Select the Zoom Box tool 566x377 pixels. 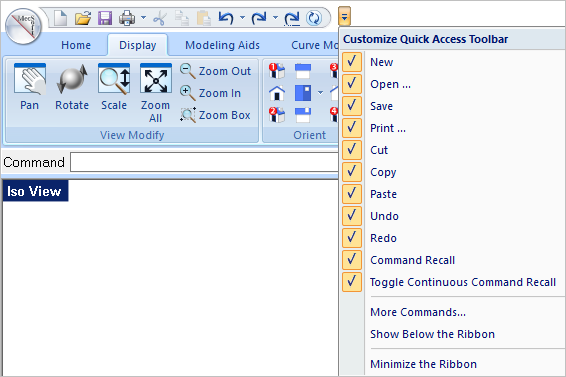click(x=215, y=115)
